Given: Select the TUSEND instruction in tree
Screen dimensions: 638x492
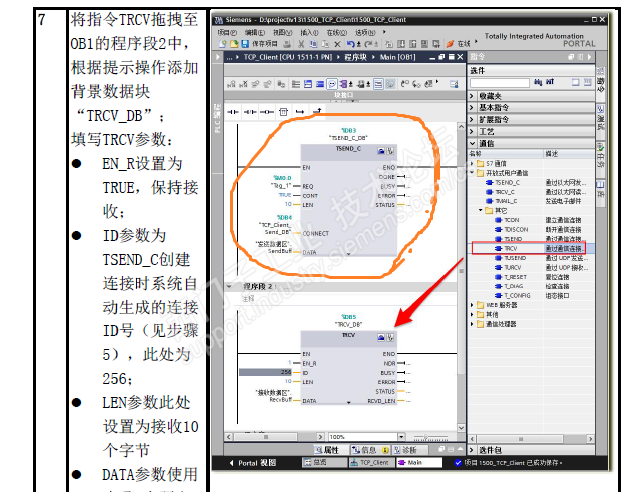Looking at the screenshot, I should [x=515, y=258].
